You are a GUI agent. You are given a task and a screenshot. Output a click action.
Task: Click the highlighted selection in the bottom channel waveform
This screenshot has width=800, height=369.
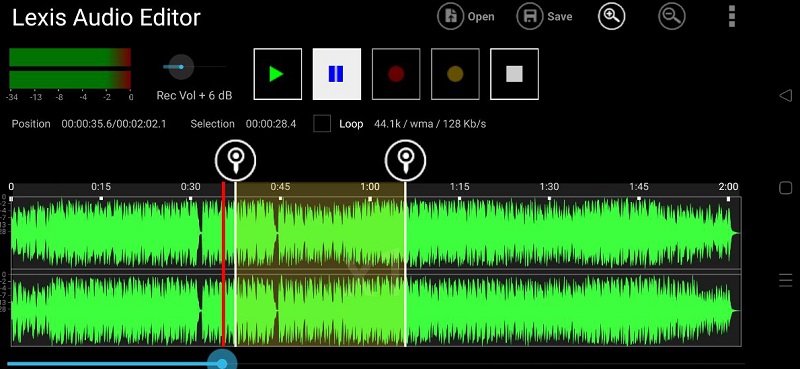[320, 310]
